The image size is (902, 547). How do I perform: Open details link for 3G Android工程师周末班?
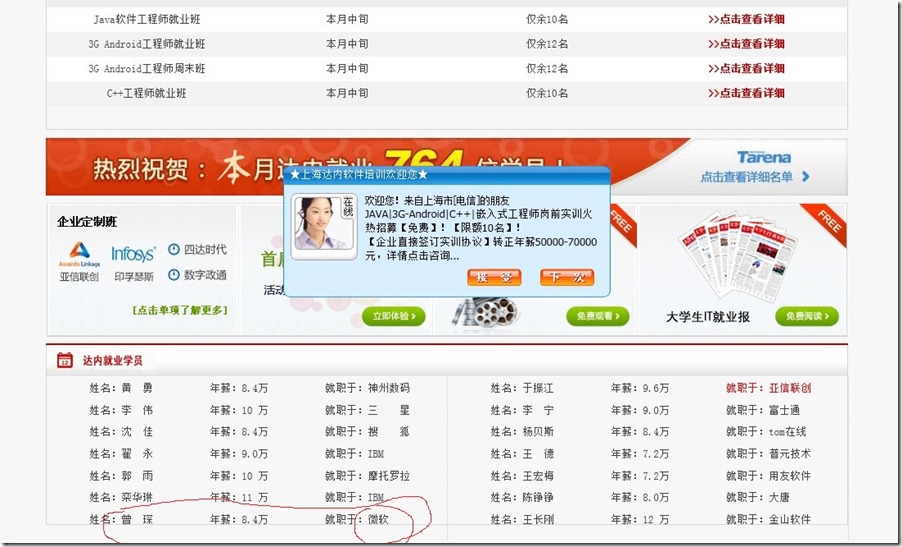pos(746,68)
